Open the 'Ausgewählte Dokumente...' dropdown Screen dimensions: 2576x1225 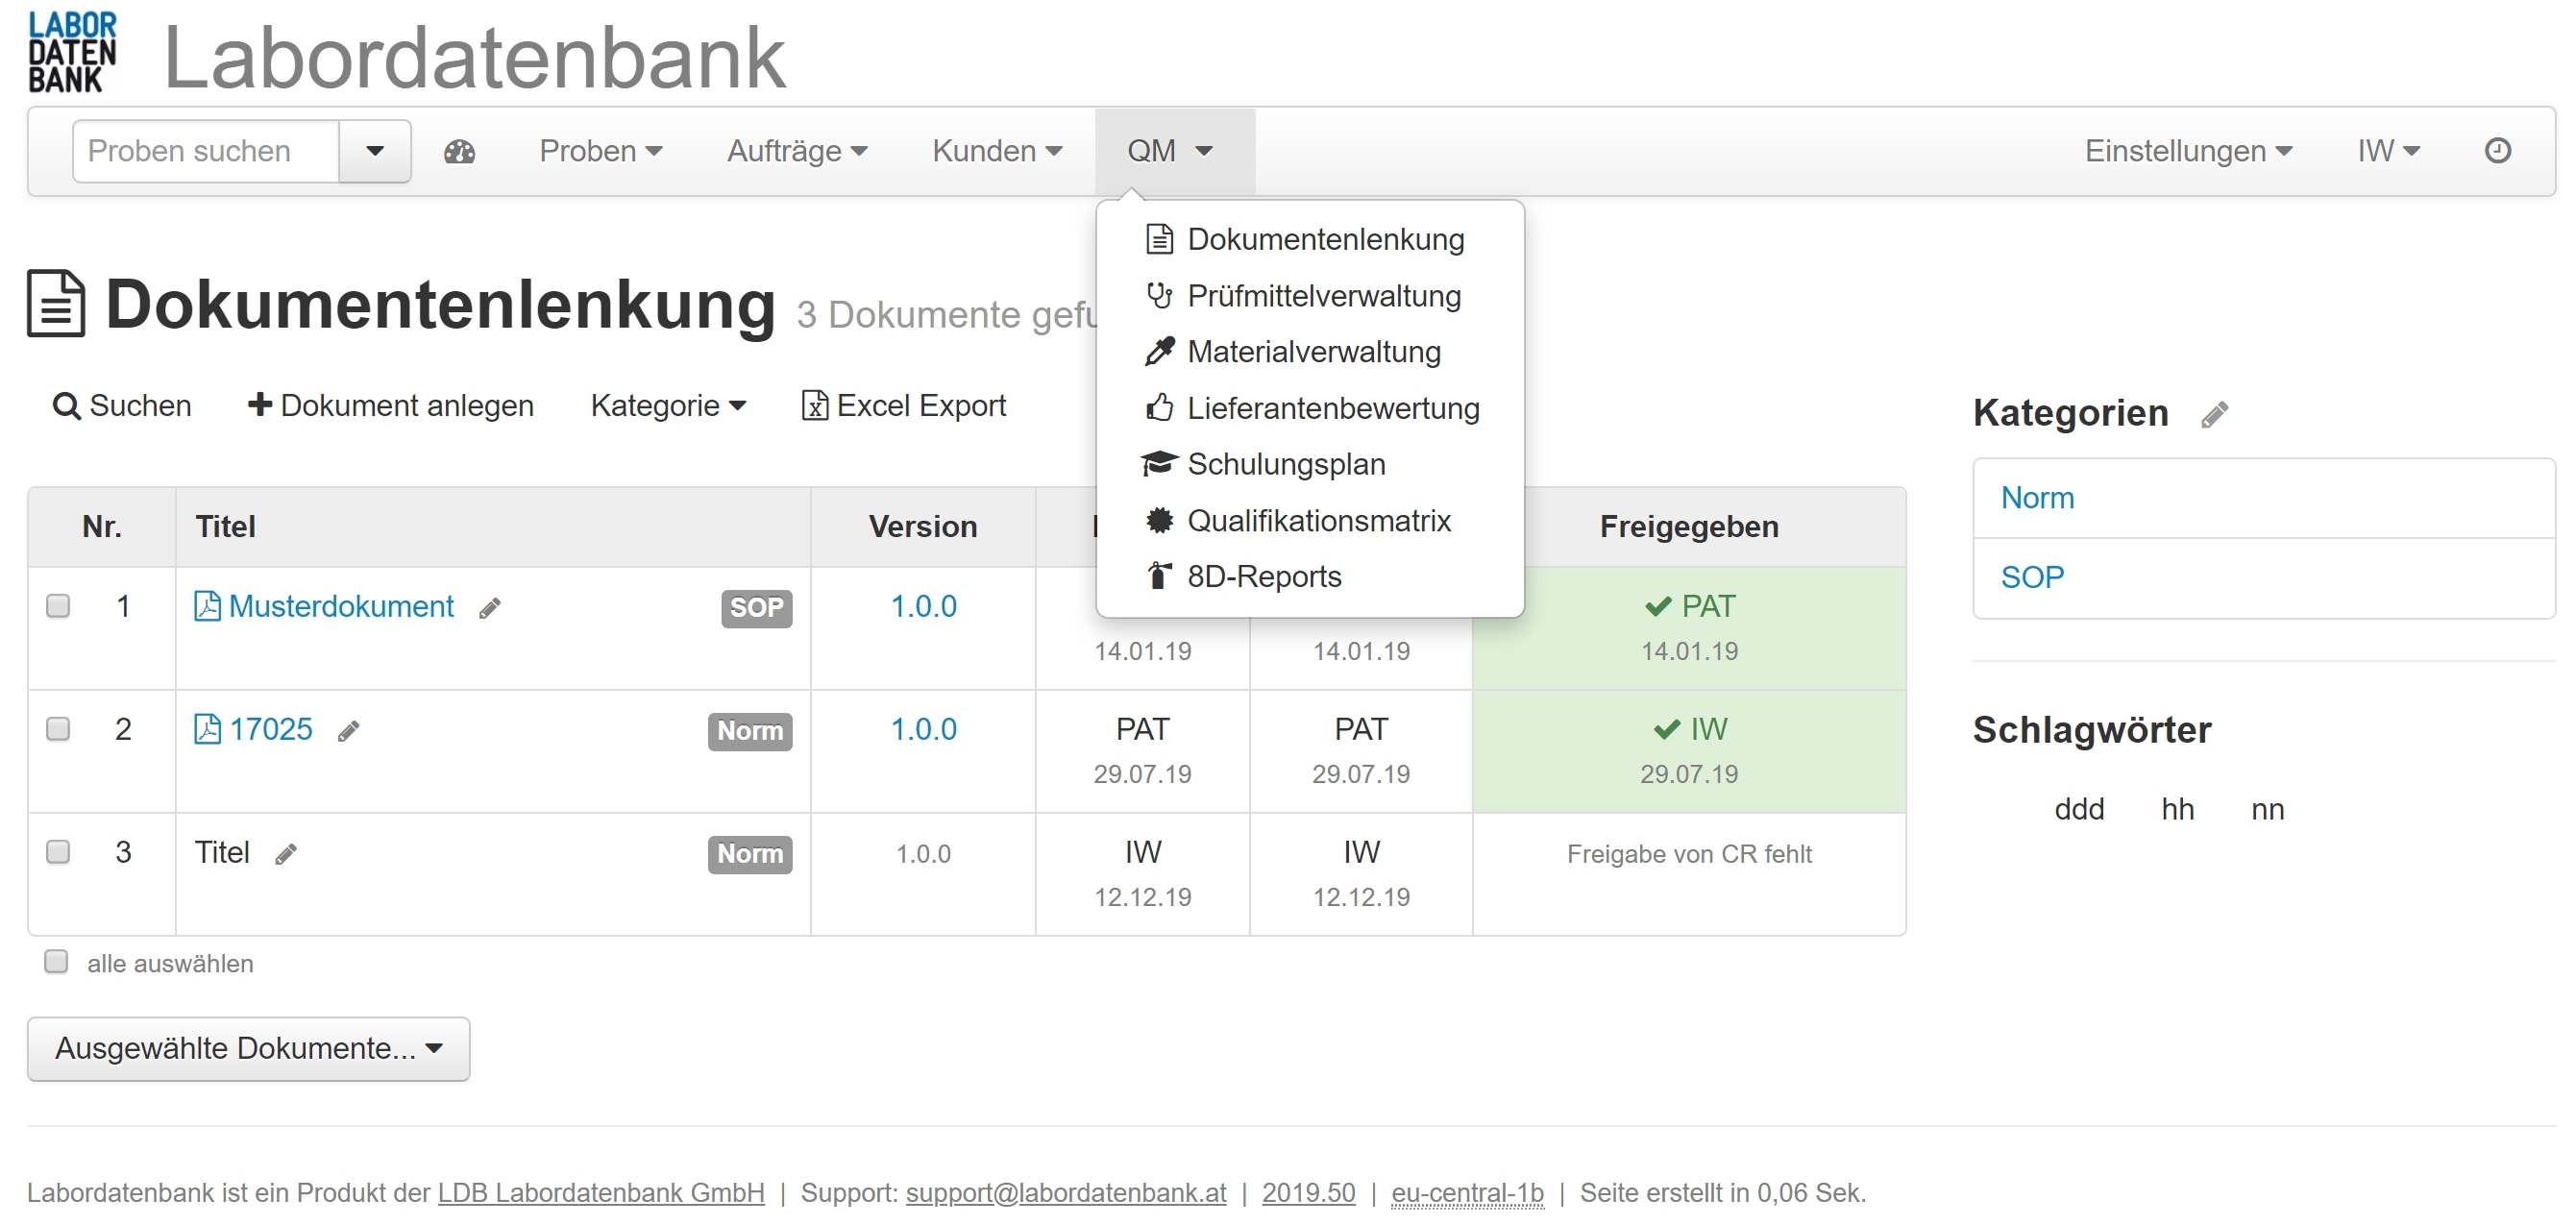point(248,1049)
